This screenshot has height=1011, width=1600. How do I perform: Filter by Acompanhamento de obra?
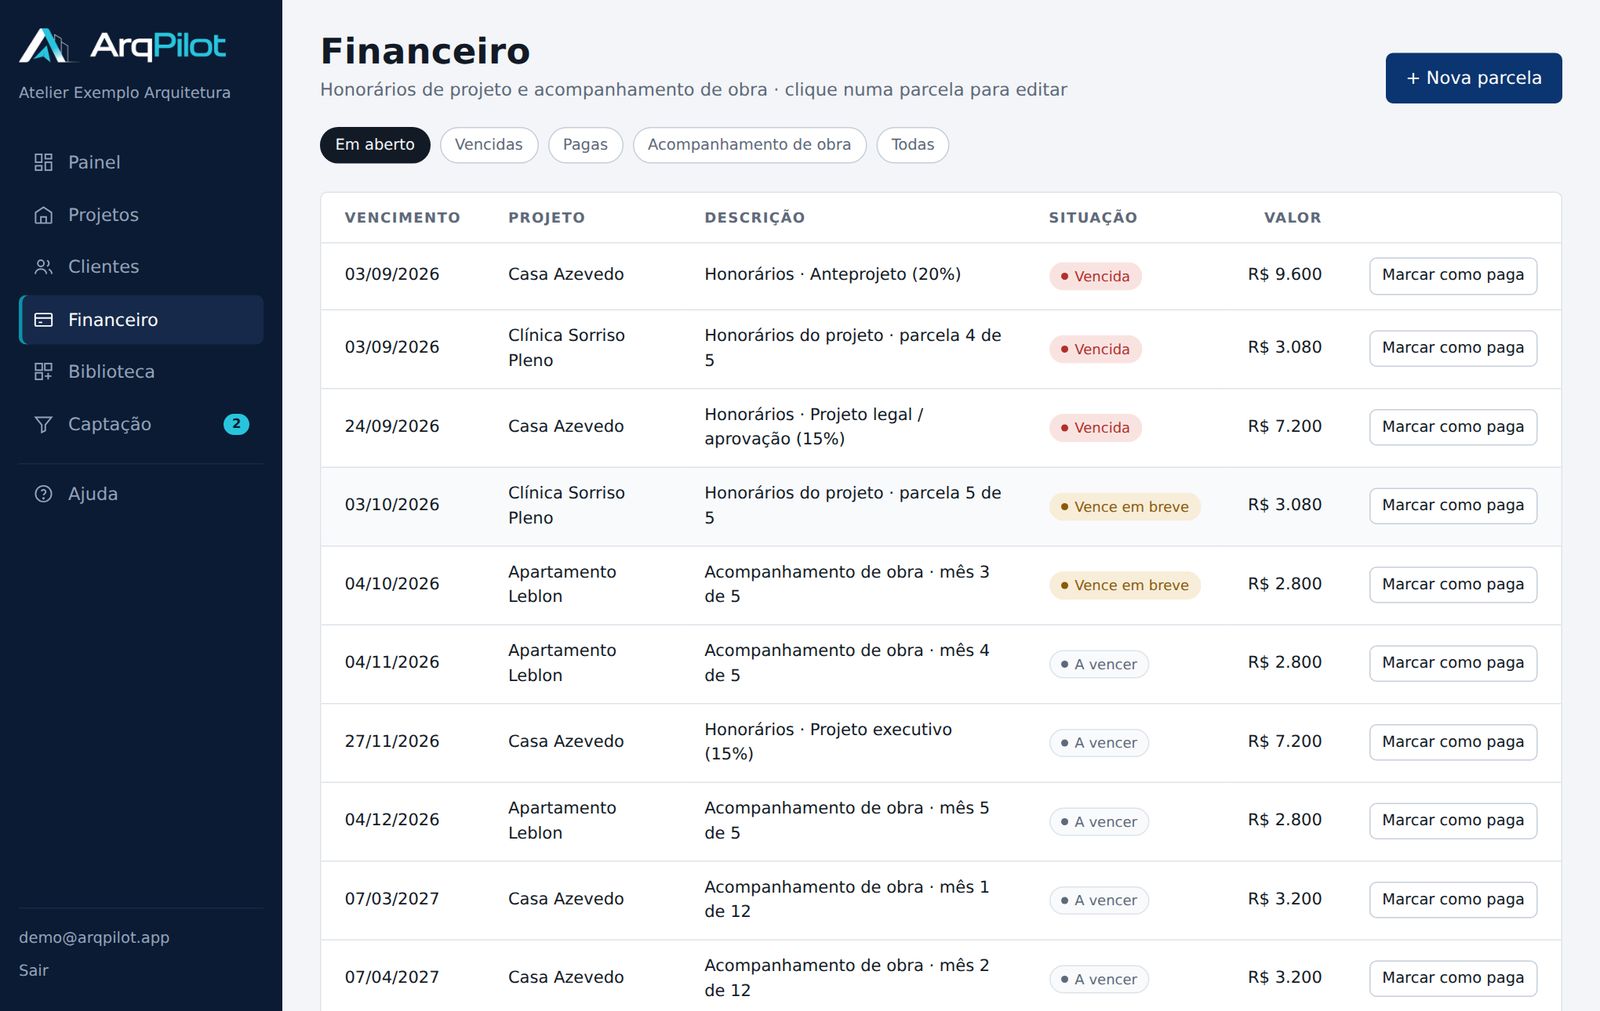click(x=750, y=145)
